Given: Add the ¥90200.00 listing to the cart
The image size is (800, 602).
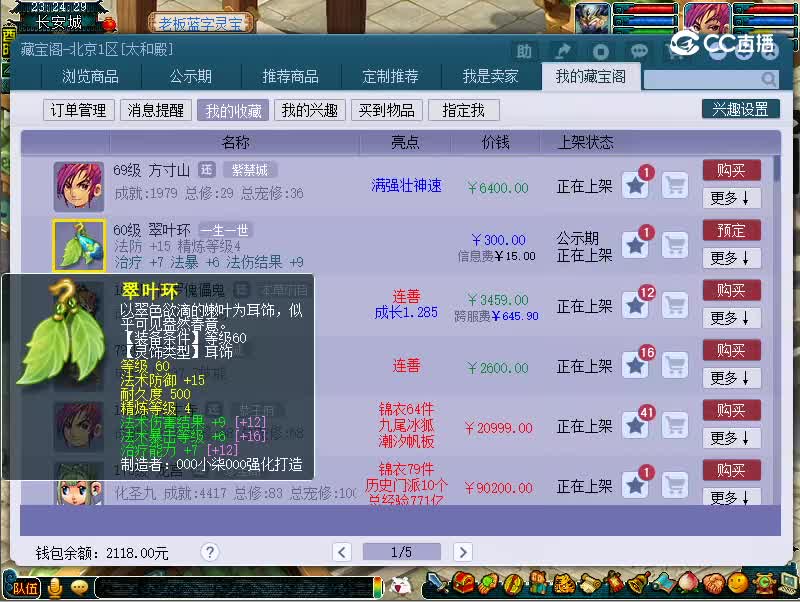Looking at the screenshot, I should pos(675,485).
